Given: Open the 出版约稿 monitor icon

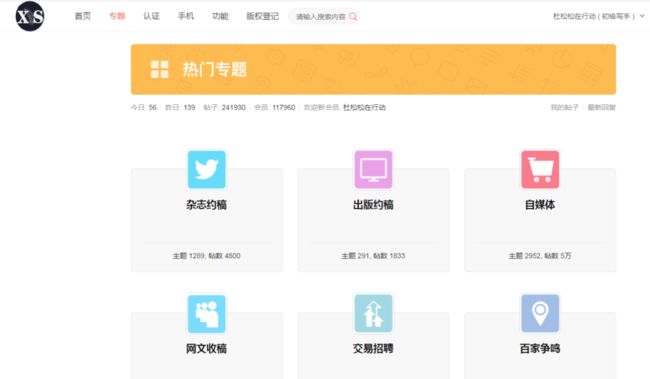Looking at the screenshot, I should pos(373,170).
